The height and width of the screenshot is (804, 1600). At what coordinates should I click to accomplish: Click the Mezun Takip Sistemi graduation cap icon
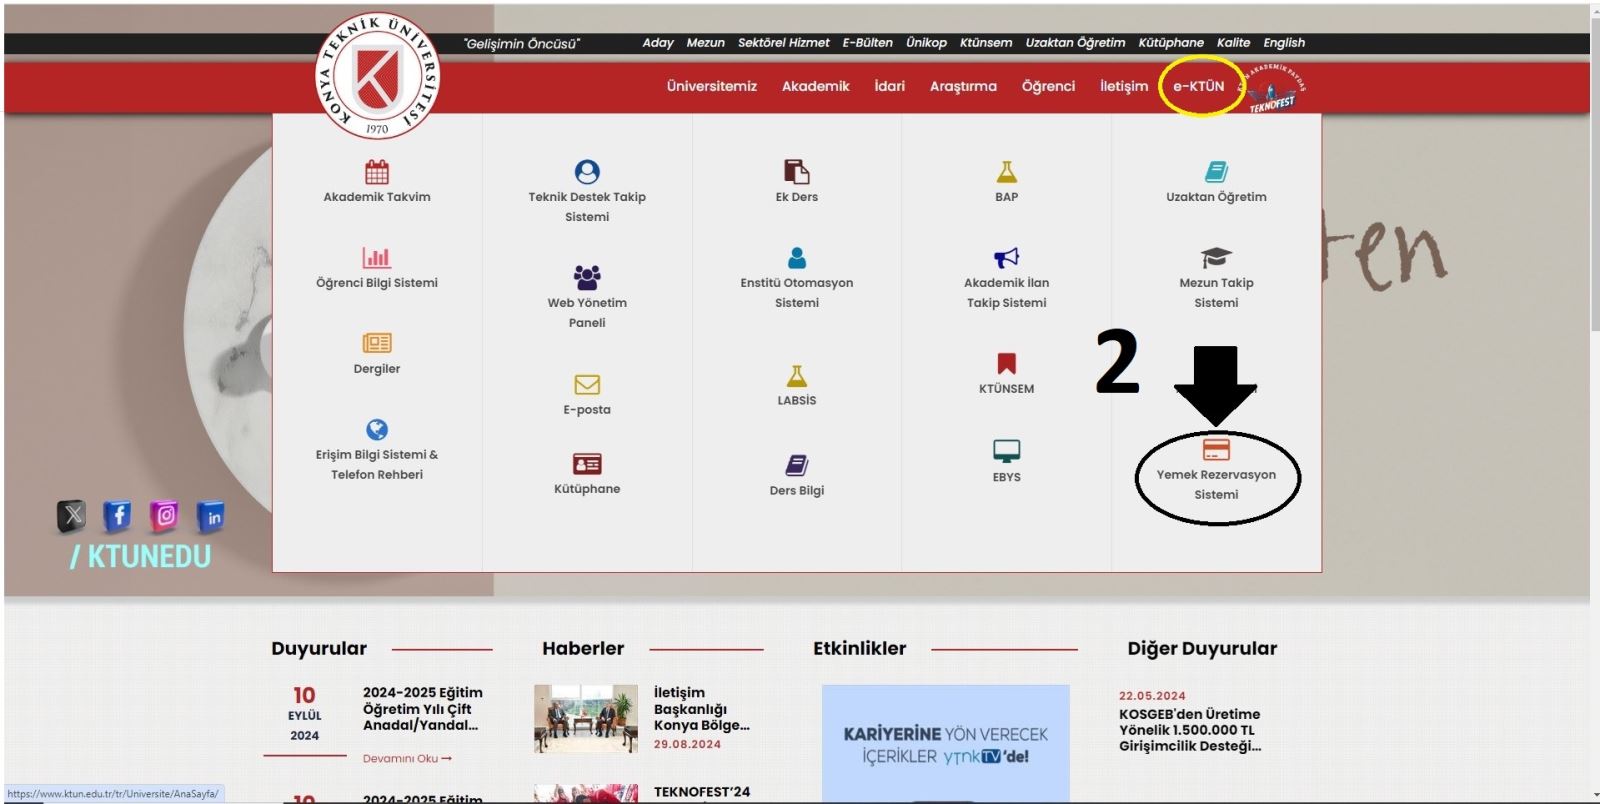click(x=1216, y=258)
